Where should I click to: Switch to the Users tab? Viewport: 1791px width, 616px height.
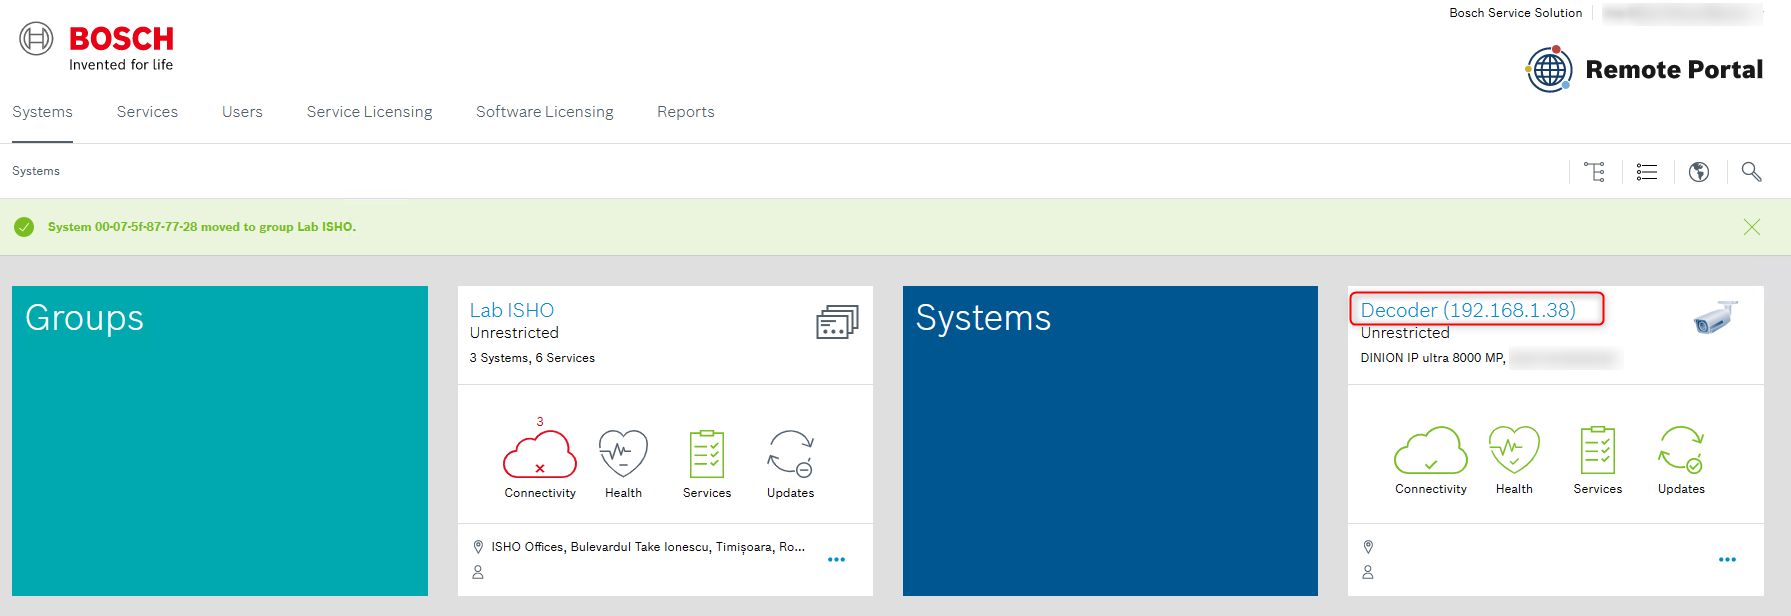point(242,112)
